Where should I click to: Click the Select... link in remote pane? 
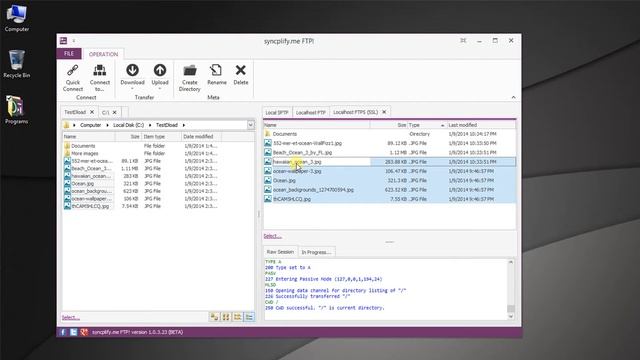click(272, 236)
